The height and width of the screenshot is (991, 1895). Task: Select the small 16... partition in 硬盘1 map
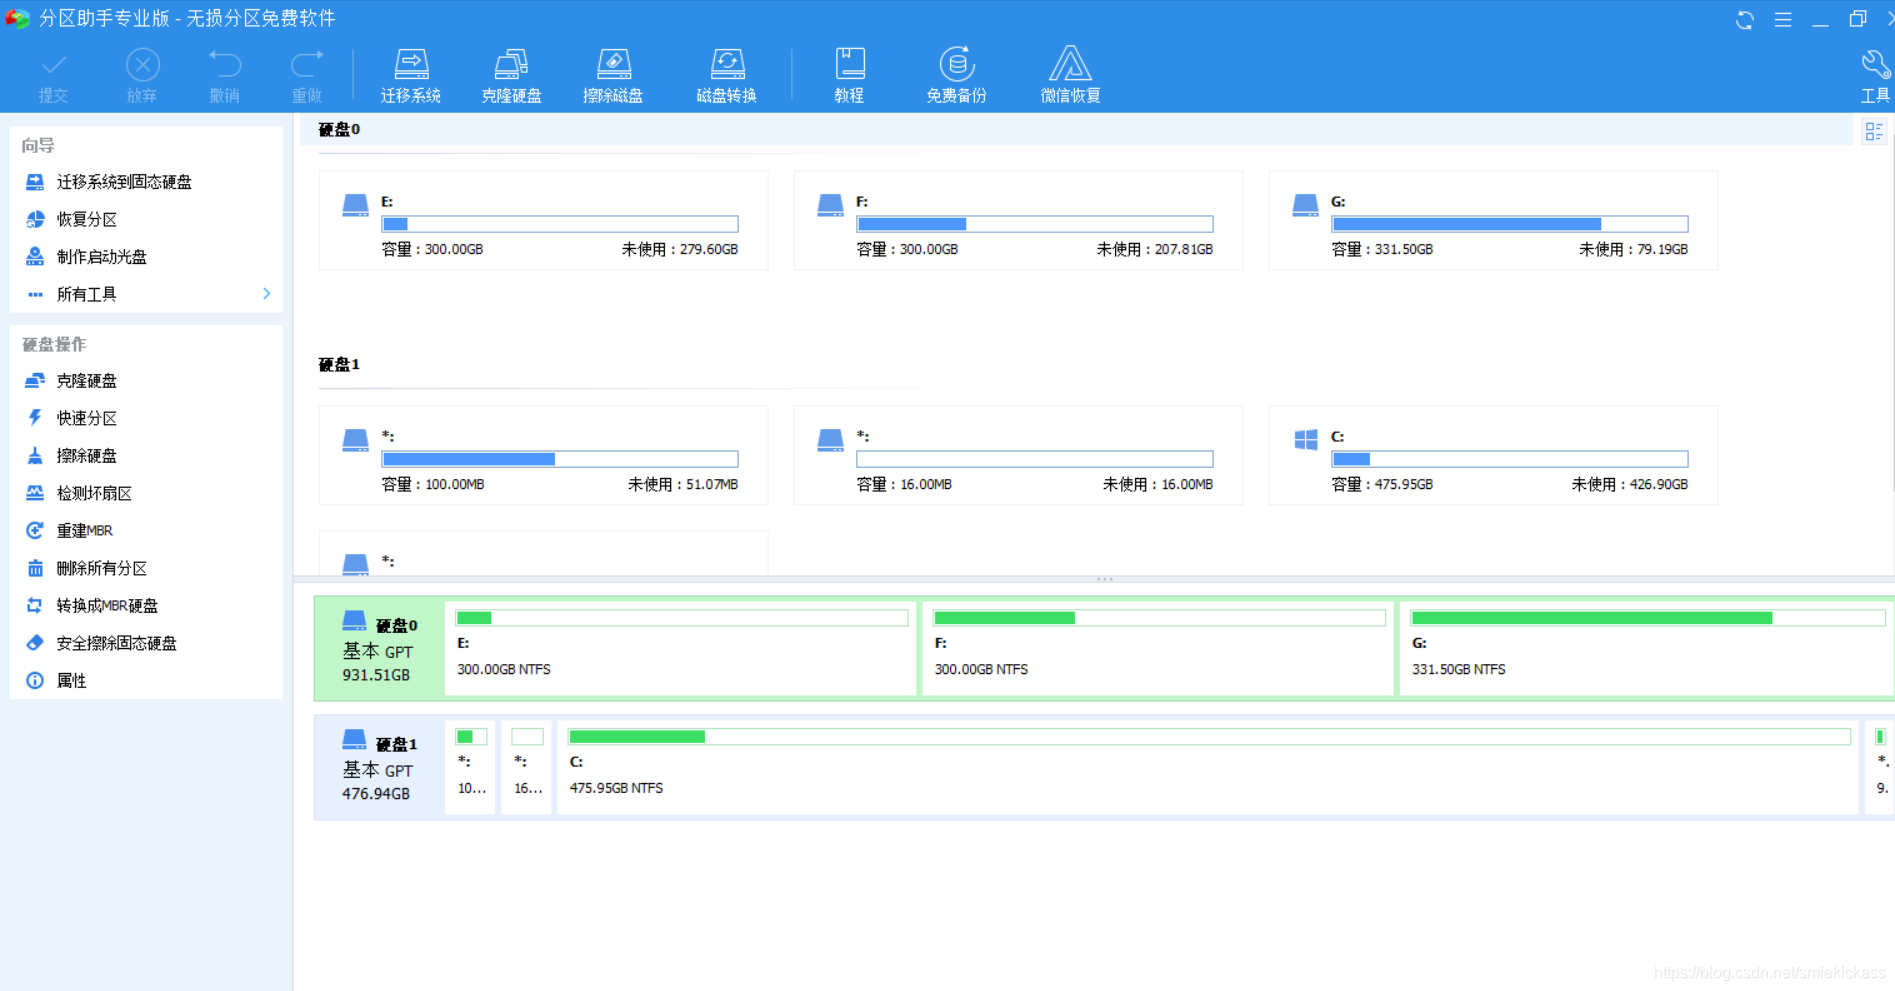coord(527,767)
